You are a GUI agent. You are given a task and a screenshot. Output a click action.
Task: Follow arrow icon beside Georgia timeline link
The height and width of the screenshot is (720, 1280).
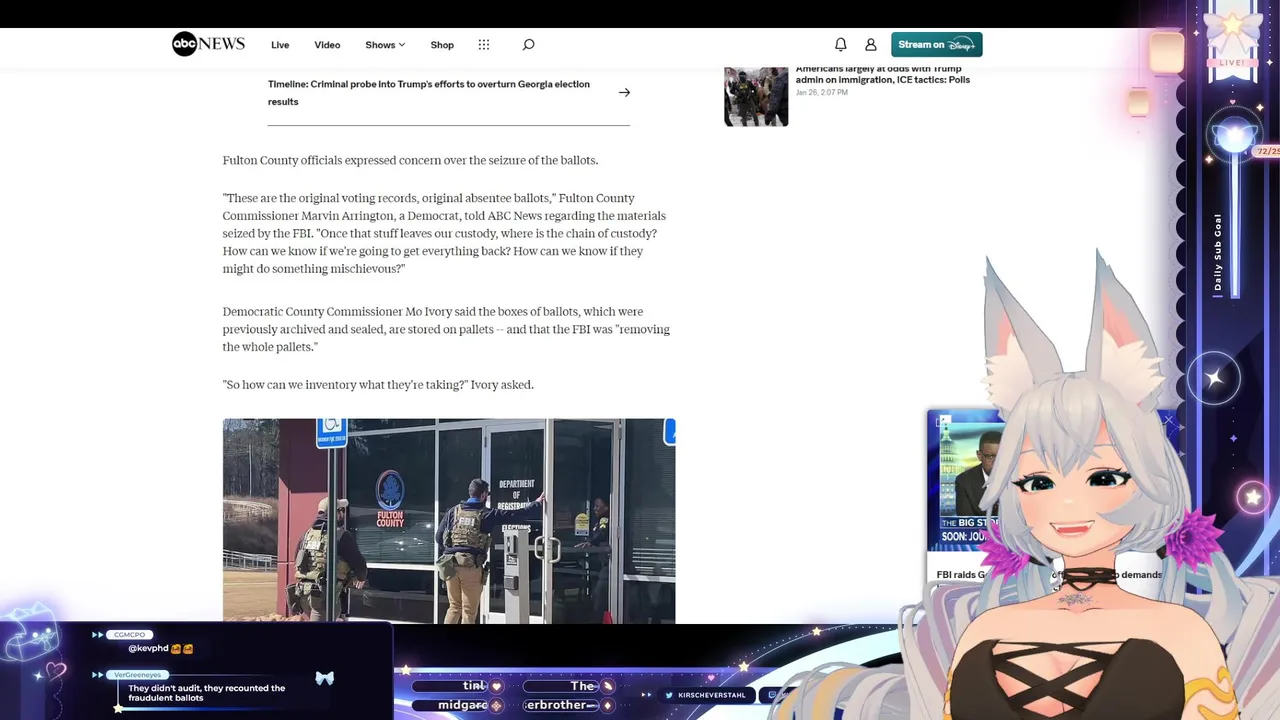tap(624, 92)
